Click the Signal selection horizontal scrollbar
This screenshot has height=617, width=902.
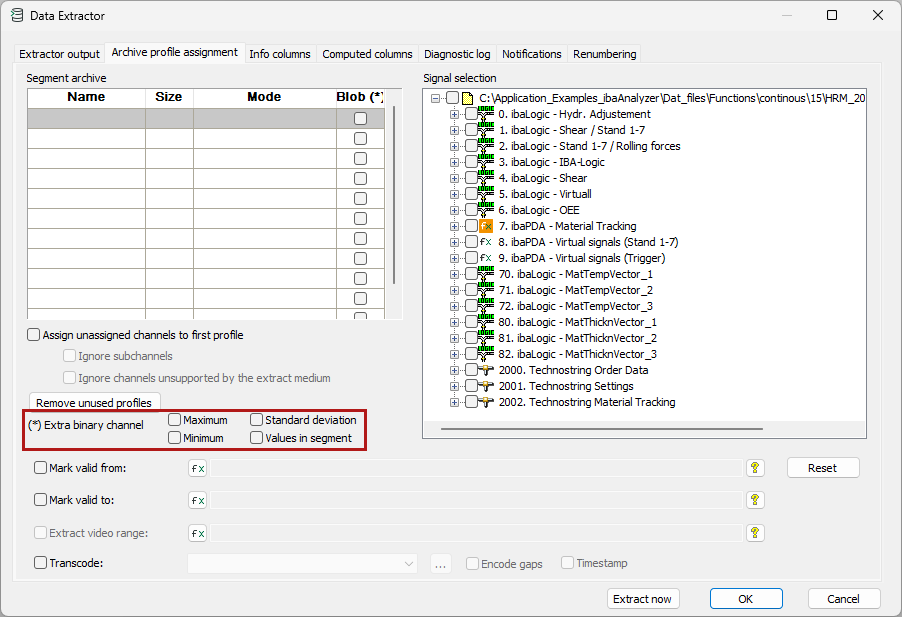602,429
